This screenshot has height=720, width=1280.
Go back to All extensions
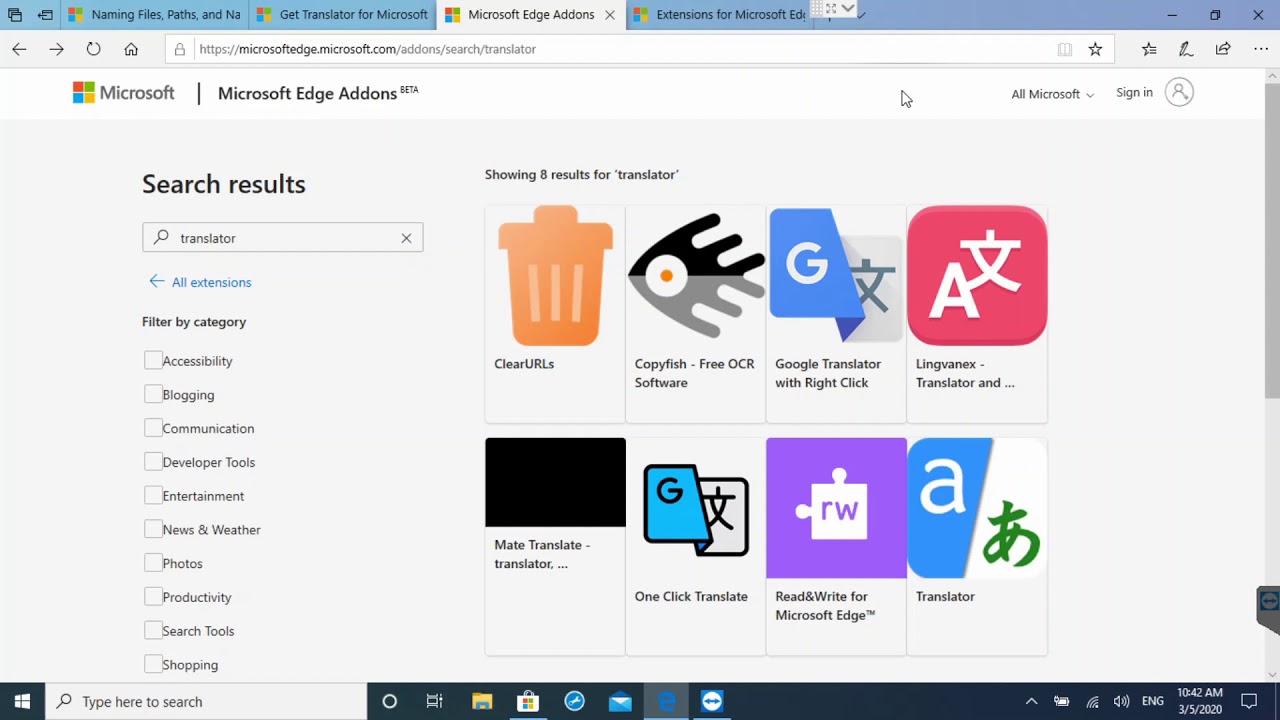click(x=200, y=282)
